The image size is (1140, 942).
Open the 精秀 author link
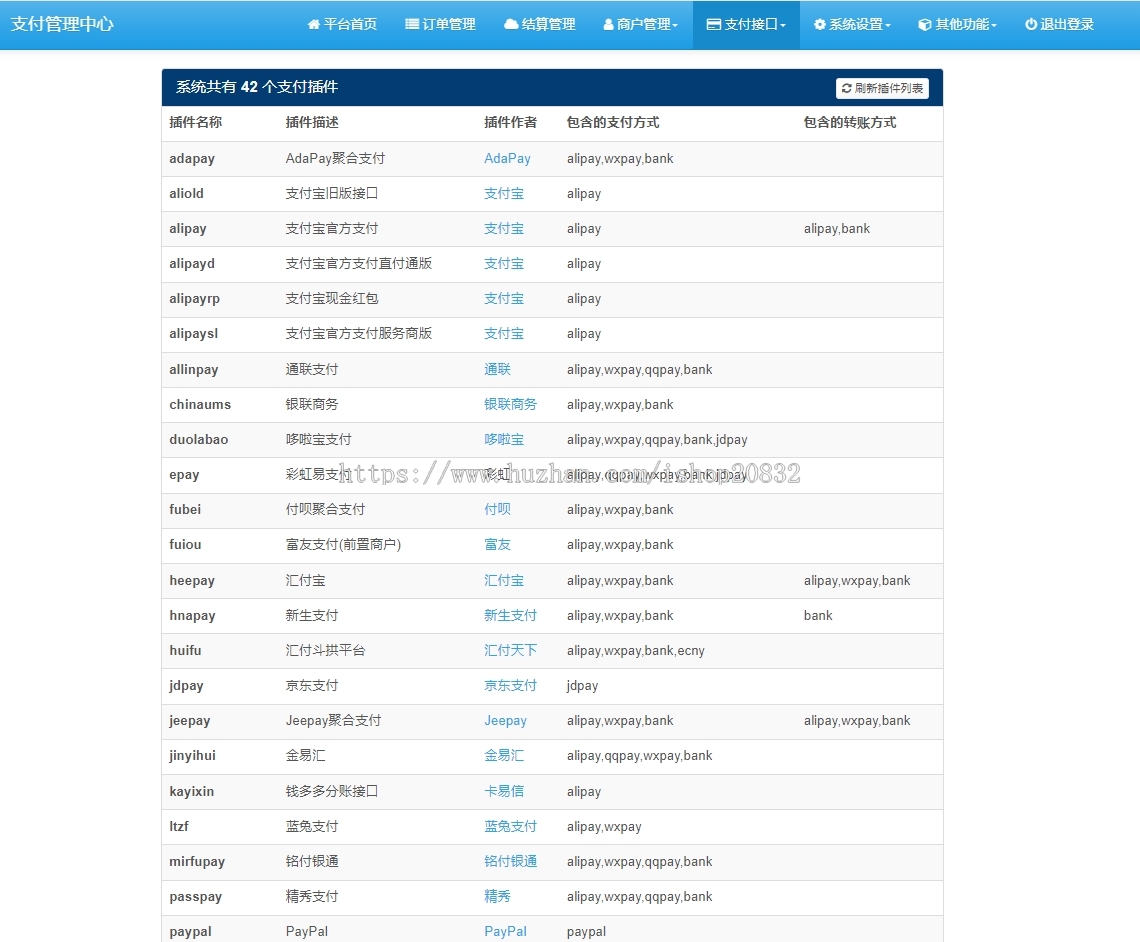(x=497, y=897)
